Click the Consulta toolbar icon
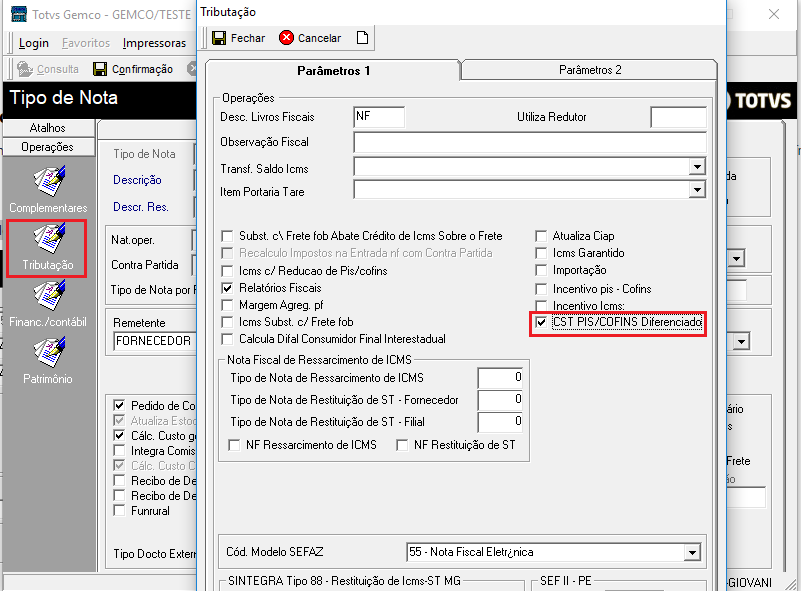The height and width of the screenshot is (591, 801). (x=25, y=69)
